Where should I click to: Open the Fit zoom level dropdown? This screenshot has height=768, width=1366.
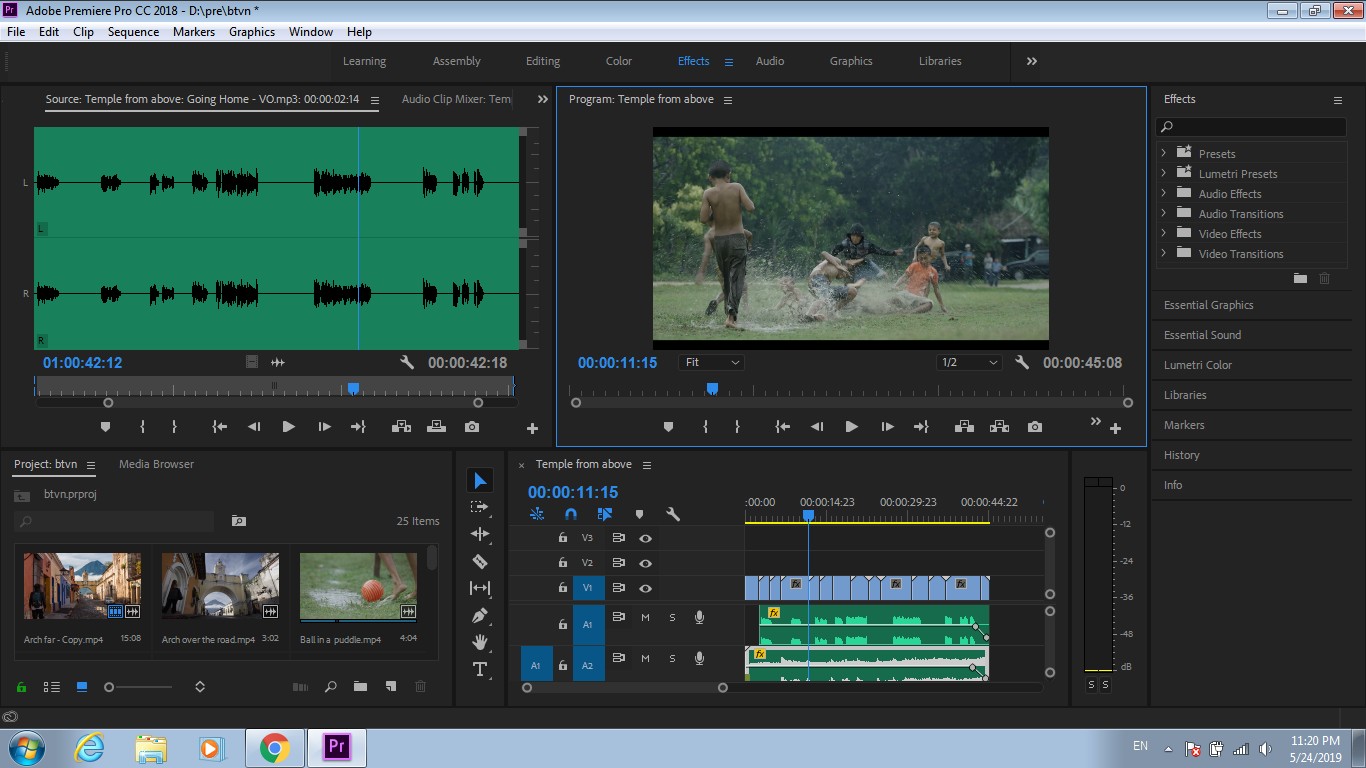click(x=712, y=362)
